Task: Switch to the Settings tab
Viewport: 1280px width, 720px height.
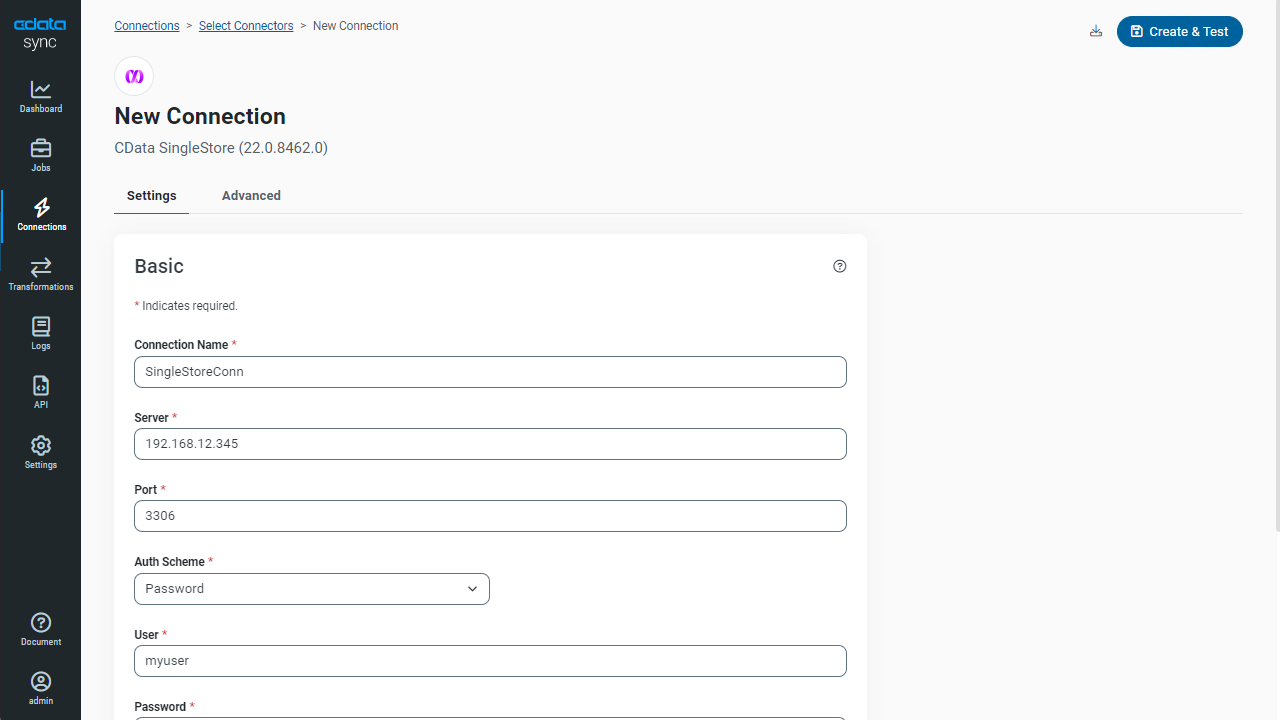Action: 152,196
